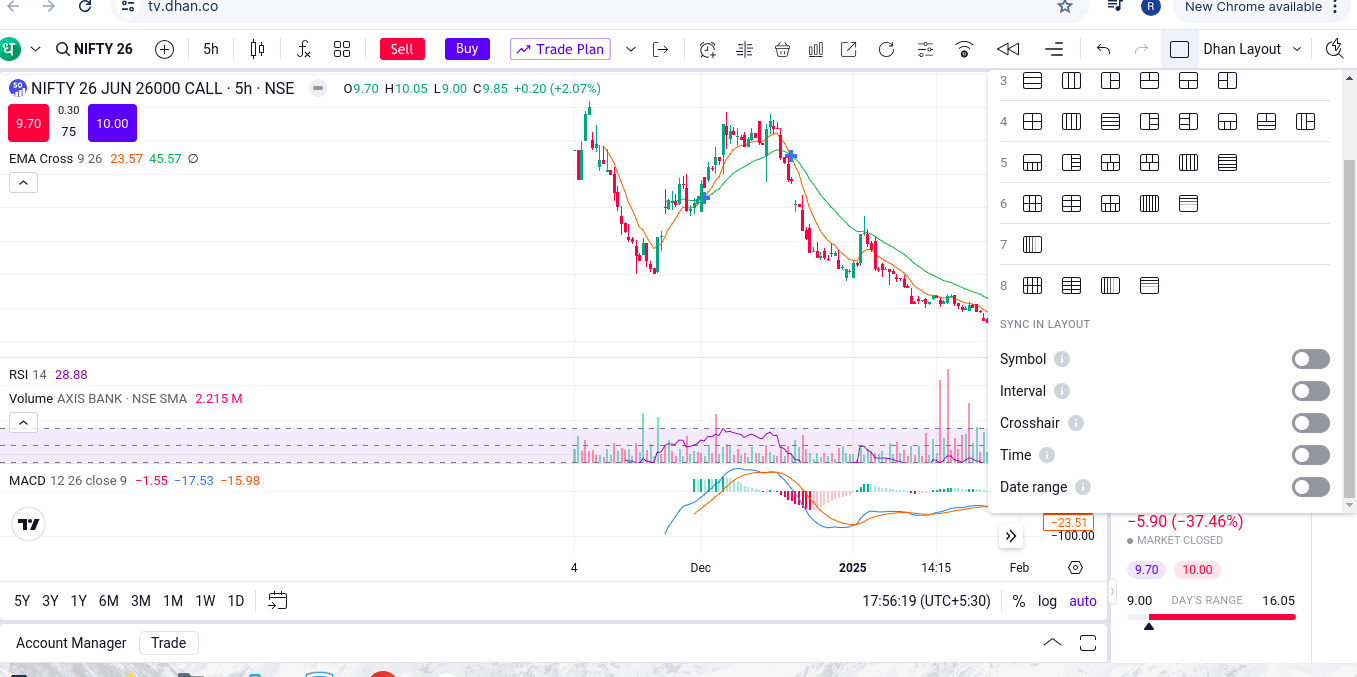
Task: Open chart settings sliders icon in toolbar
Action: click(x=925, y=49)
